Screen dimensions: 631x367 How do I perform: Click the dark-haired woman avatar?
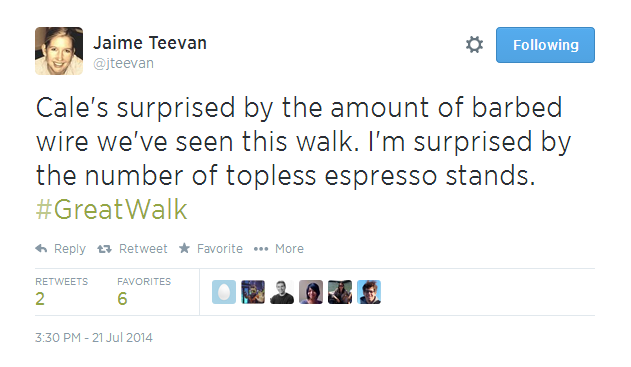(x=311, y=292)
